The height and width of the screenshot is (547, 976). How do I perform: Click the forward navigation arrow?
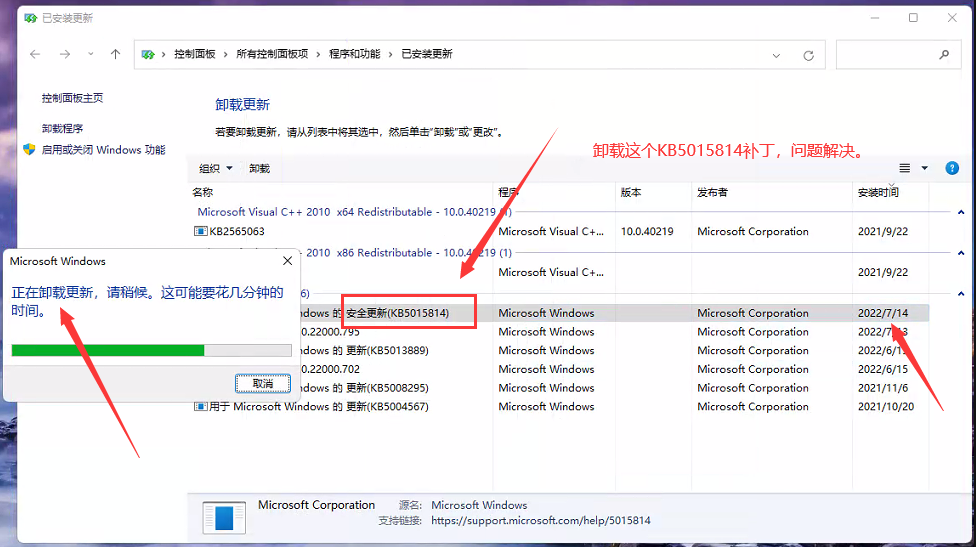pyautogui.click(x=65, y=55)
